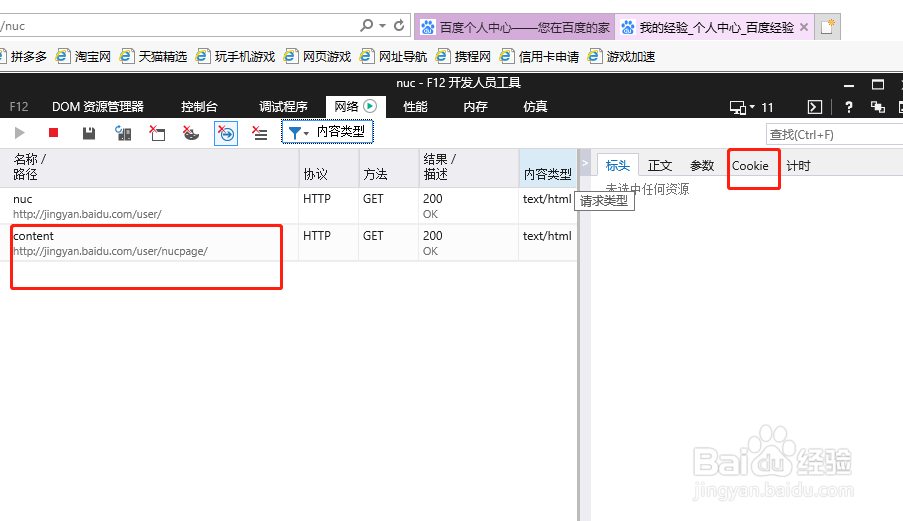The image size is (903, 521).
Task: Sort by the 协议 column header
Action: pyautogui.click(x=329, y=167)
